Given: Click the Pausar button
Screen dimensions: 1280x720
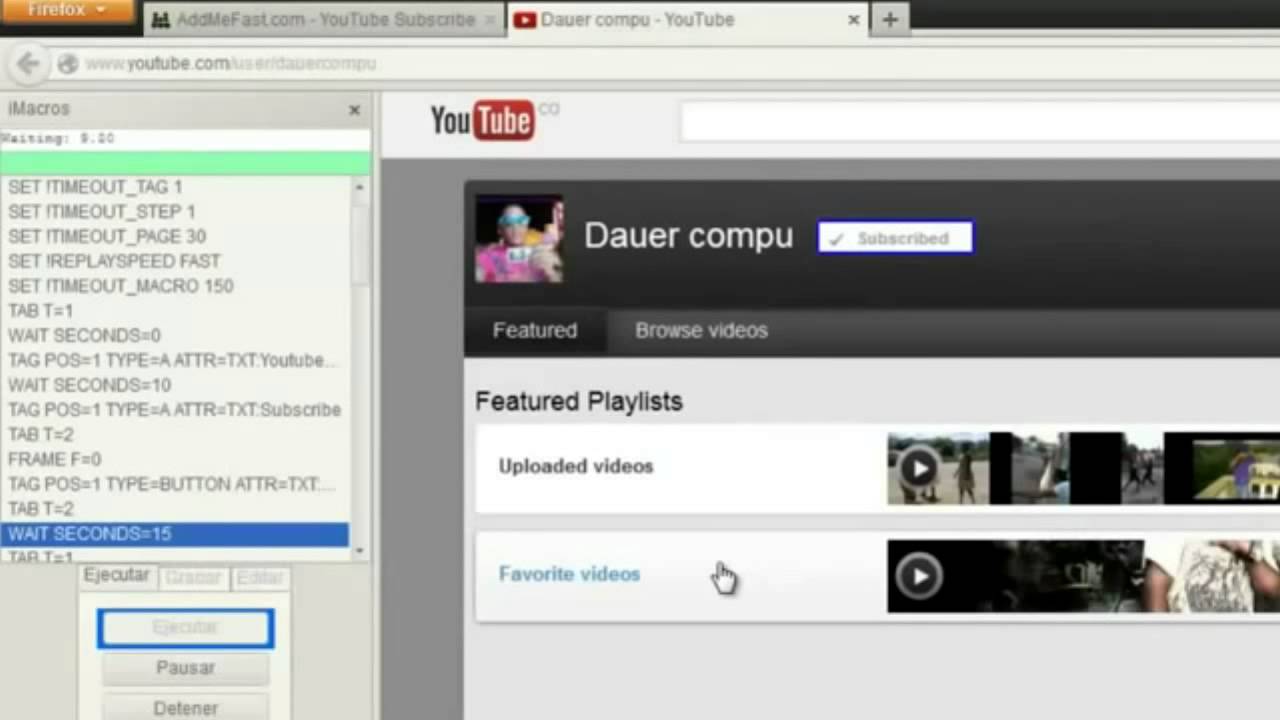Looking at the screenshot, I should 185,668.
